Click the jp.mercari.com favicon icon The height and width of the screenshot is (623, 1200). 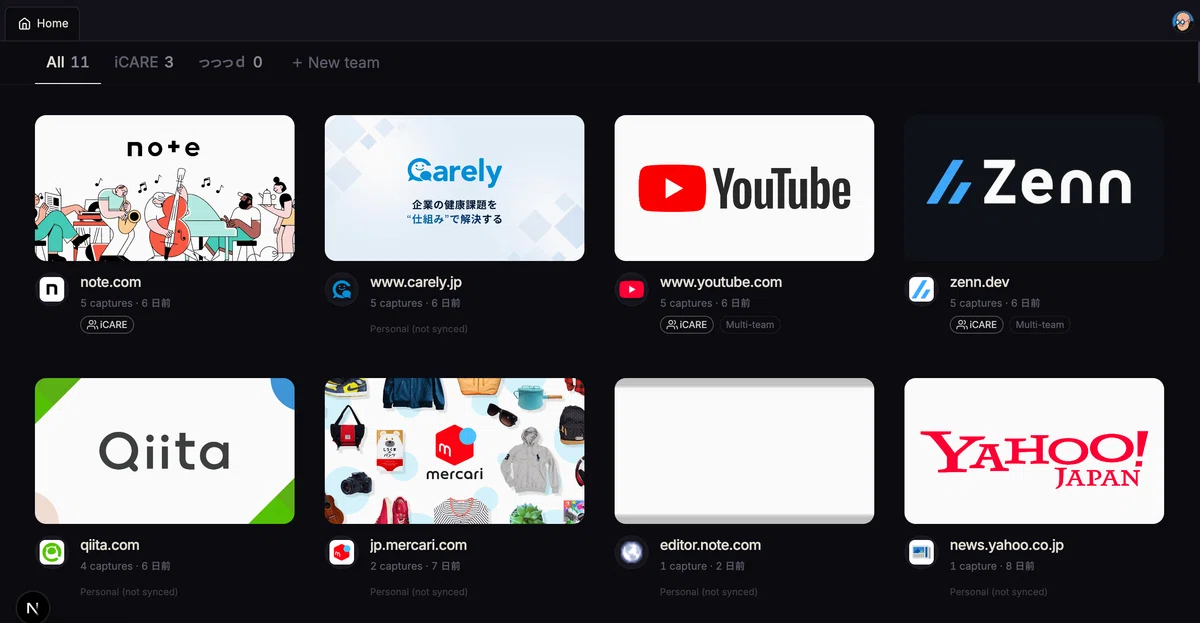pos(342,552)
